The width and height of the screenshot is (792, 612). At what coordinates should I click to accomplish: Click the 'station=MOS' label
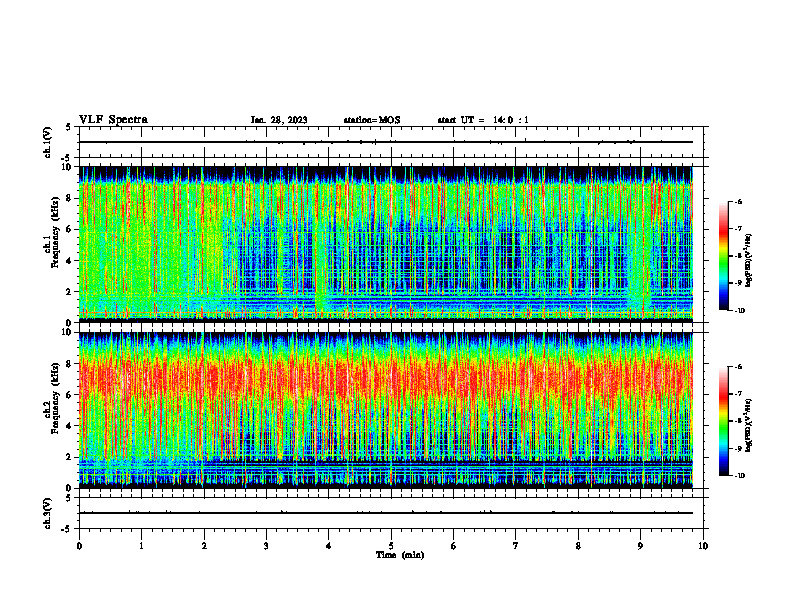[372, 120]
